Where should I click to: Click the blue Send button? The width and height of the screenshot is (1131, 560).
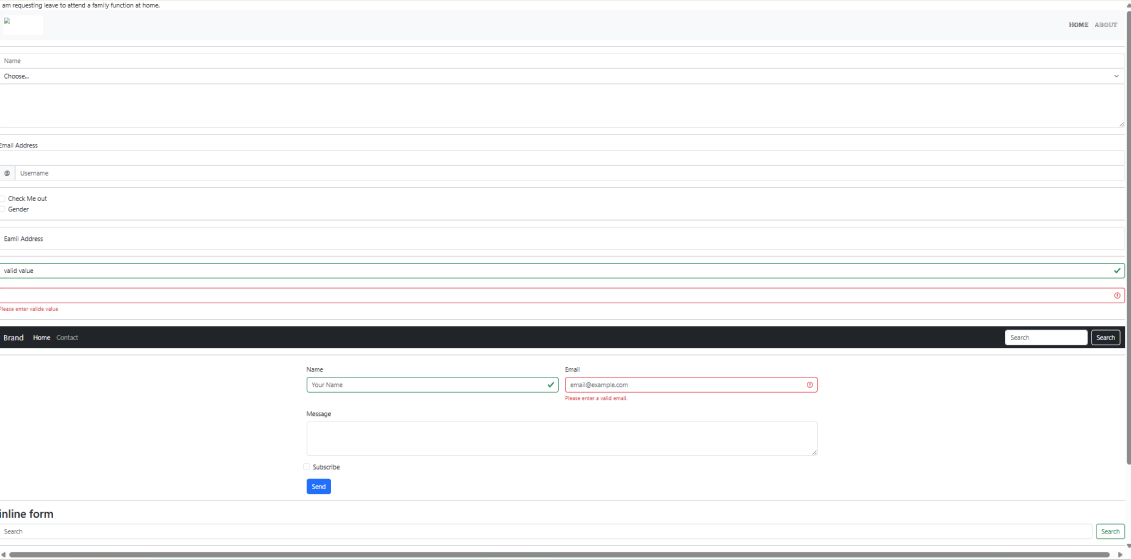[319, 486]
